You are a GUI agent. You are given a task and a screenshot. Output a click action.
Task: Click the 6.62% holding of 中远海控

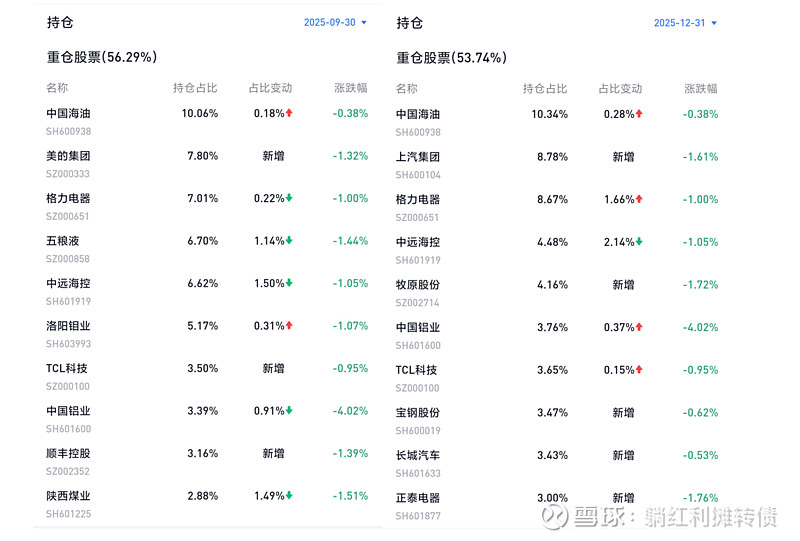[203, 283]
